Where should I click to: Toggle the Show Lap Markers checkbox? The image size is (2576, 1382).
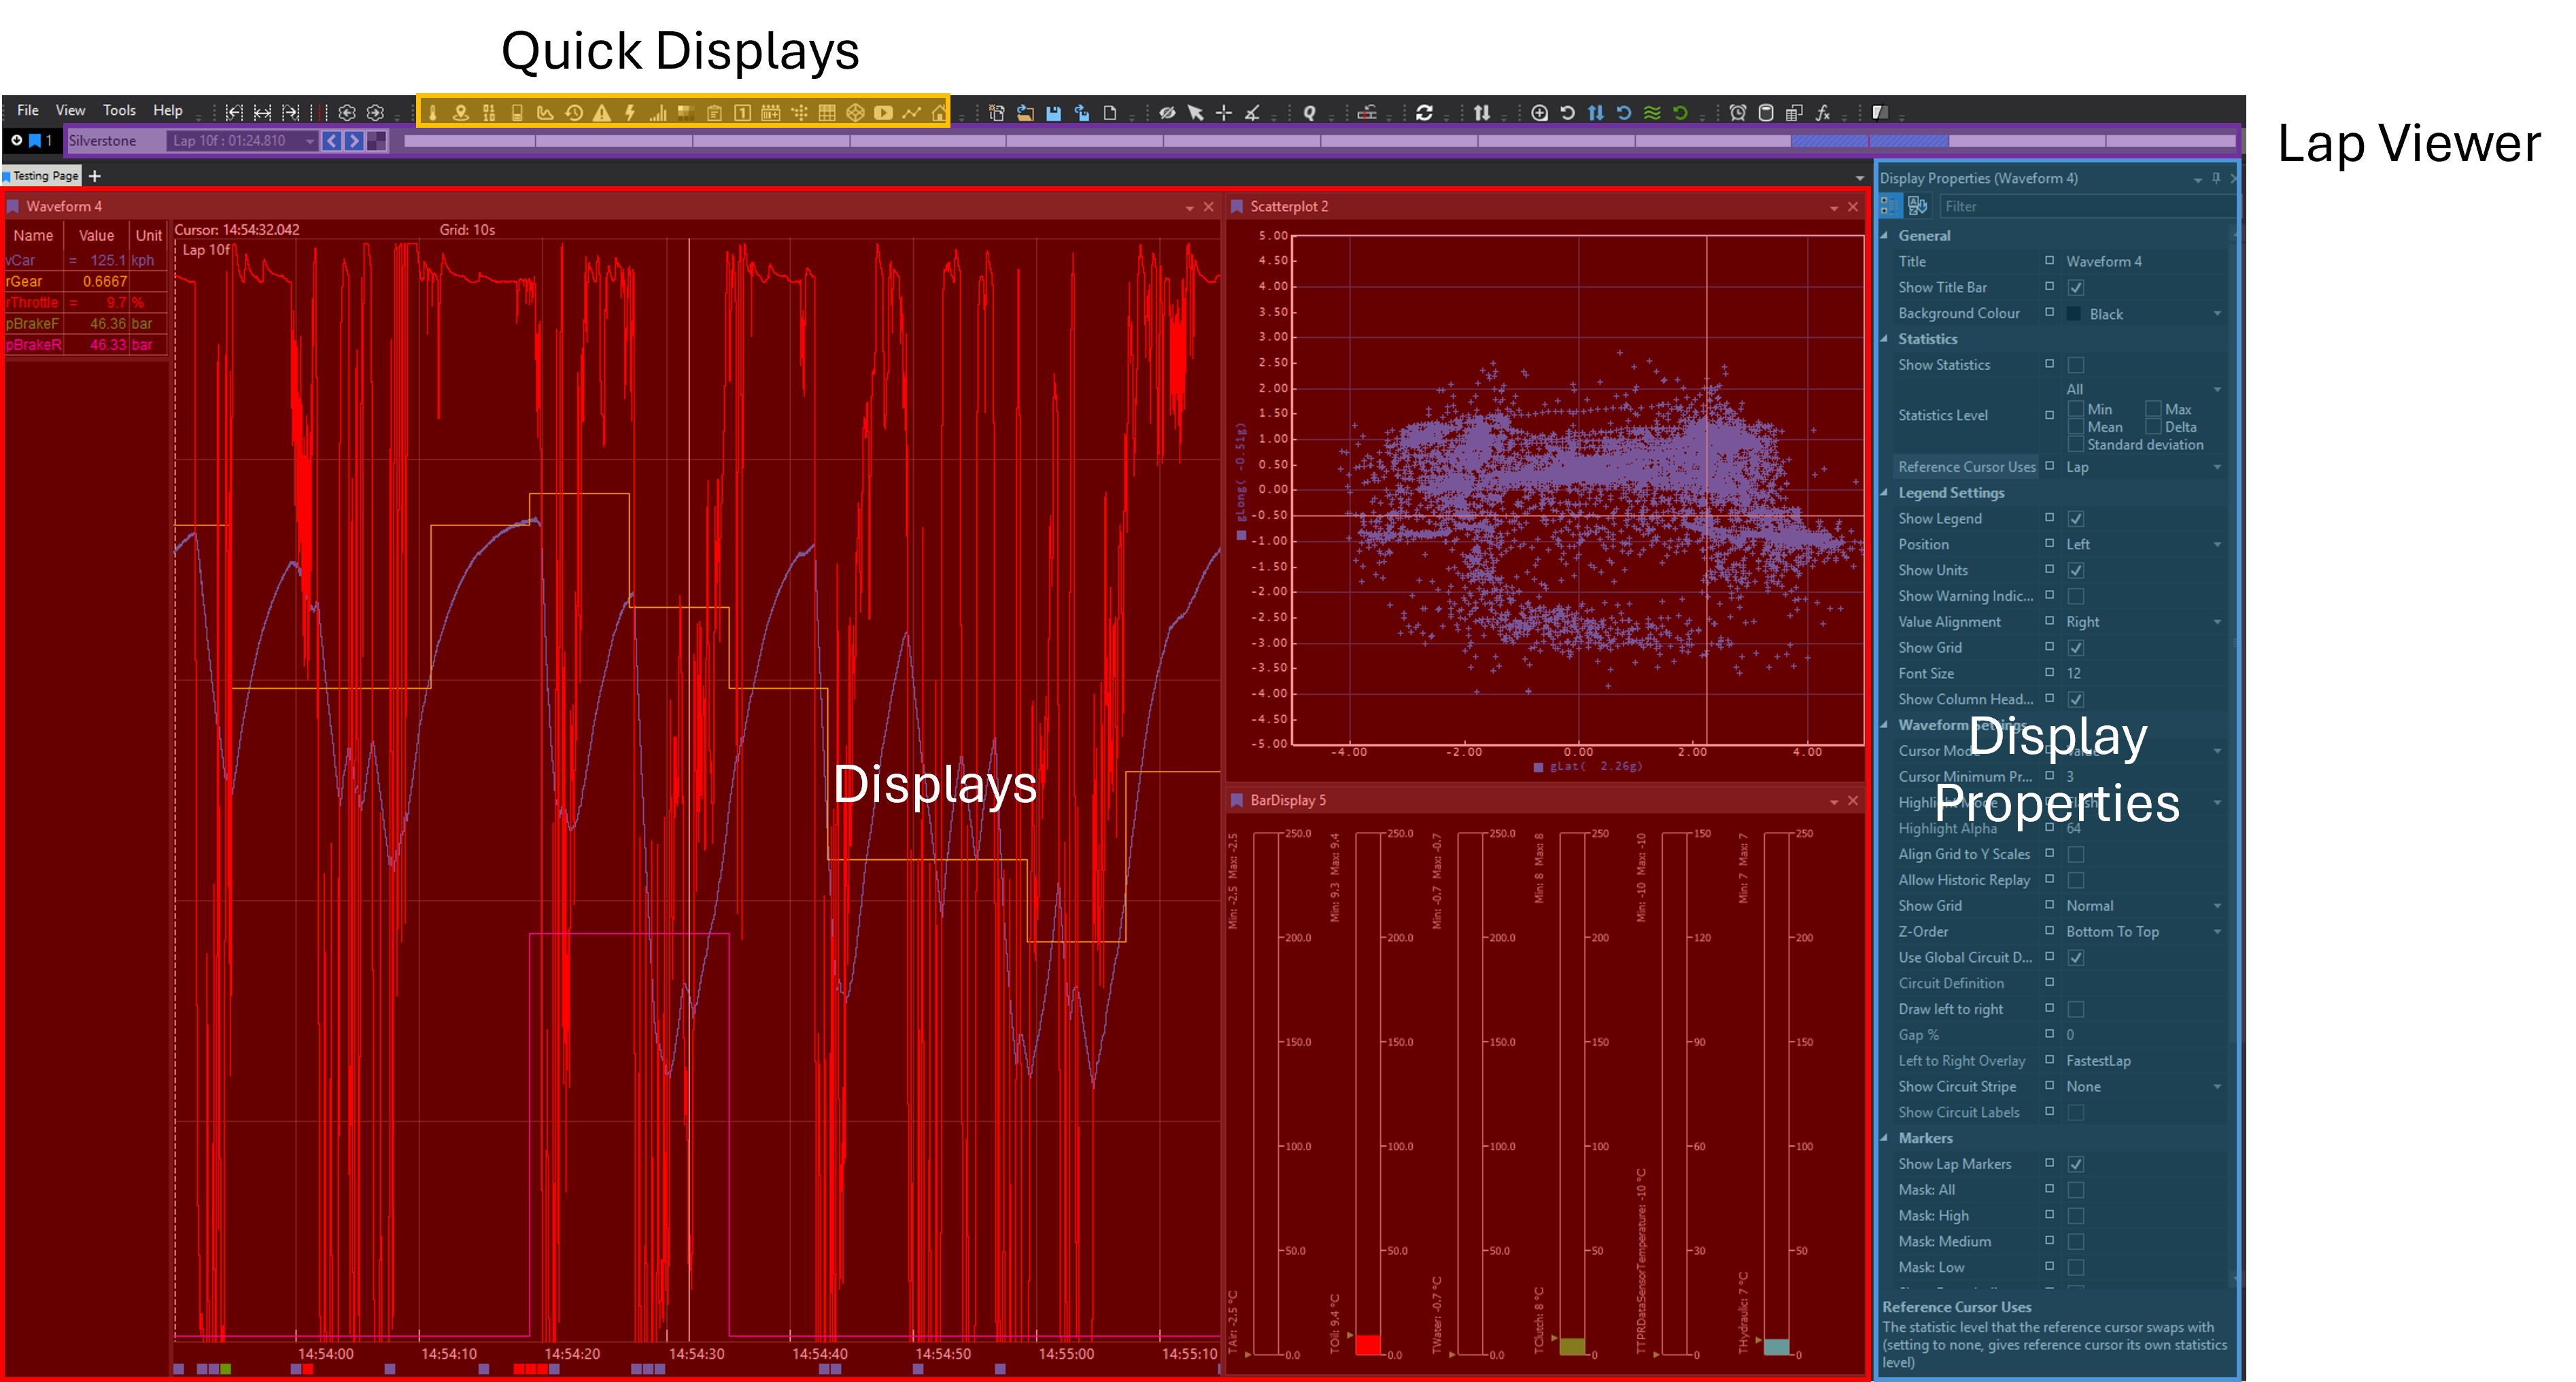[2076, 1164]
